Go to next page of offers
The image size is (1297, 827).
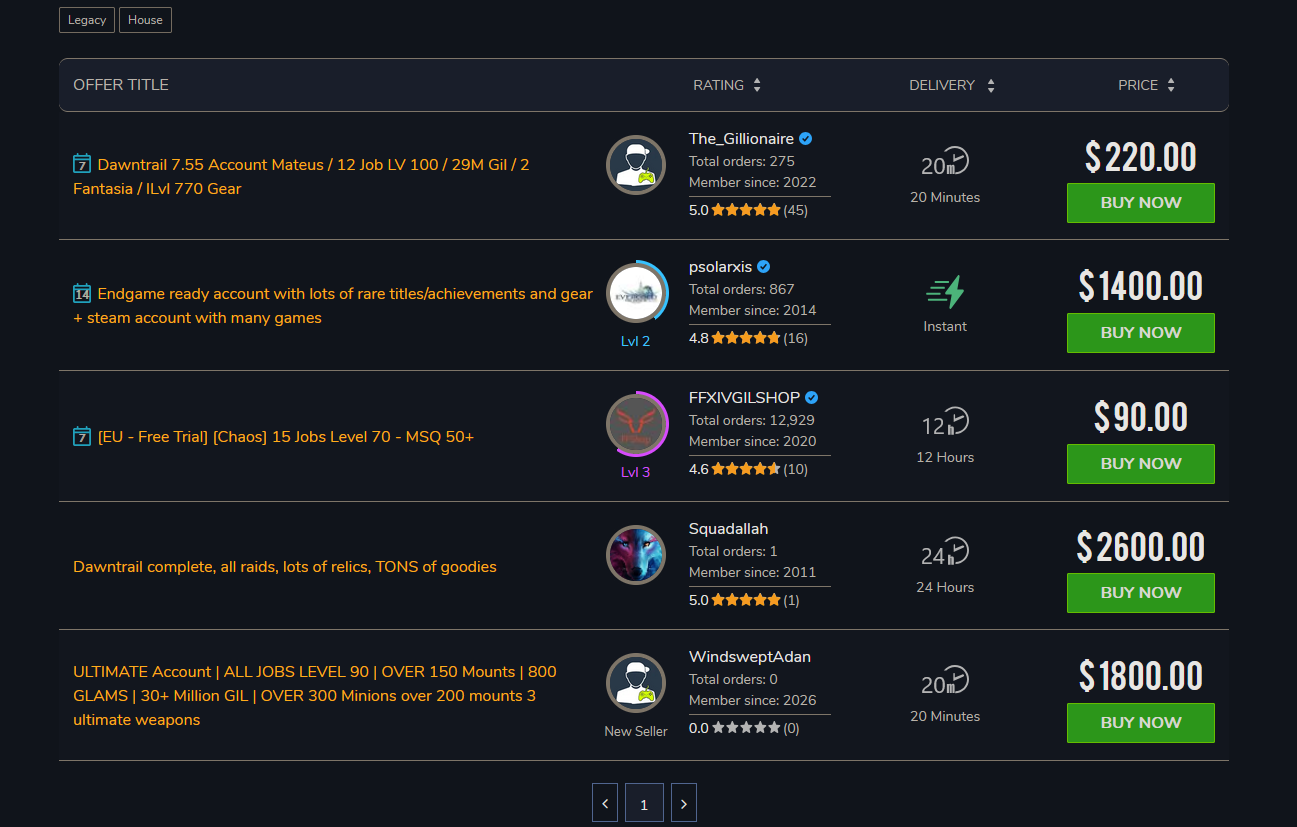coord(684,803)
